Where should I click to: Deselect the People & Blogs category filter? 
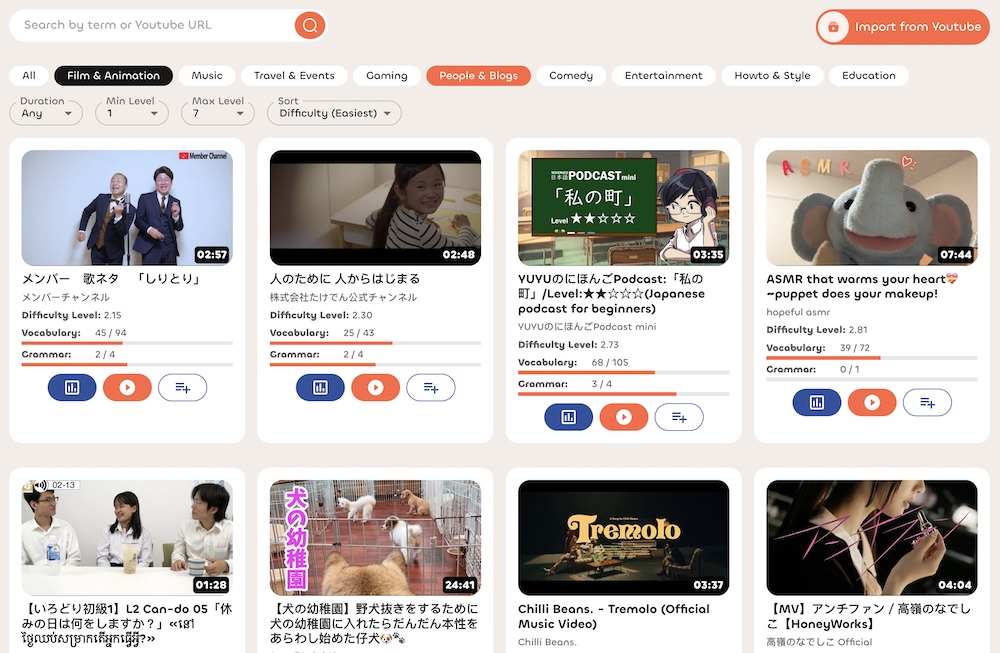point(478,75)
